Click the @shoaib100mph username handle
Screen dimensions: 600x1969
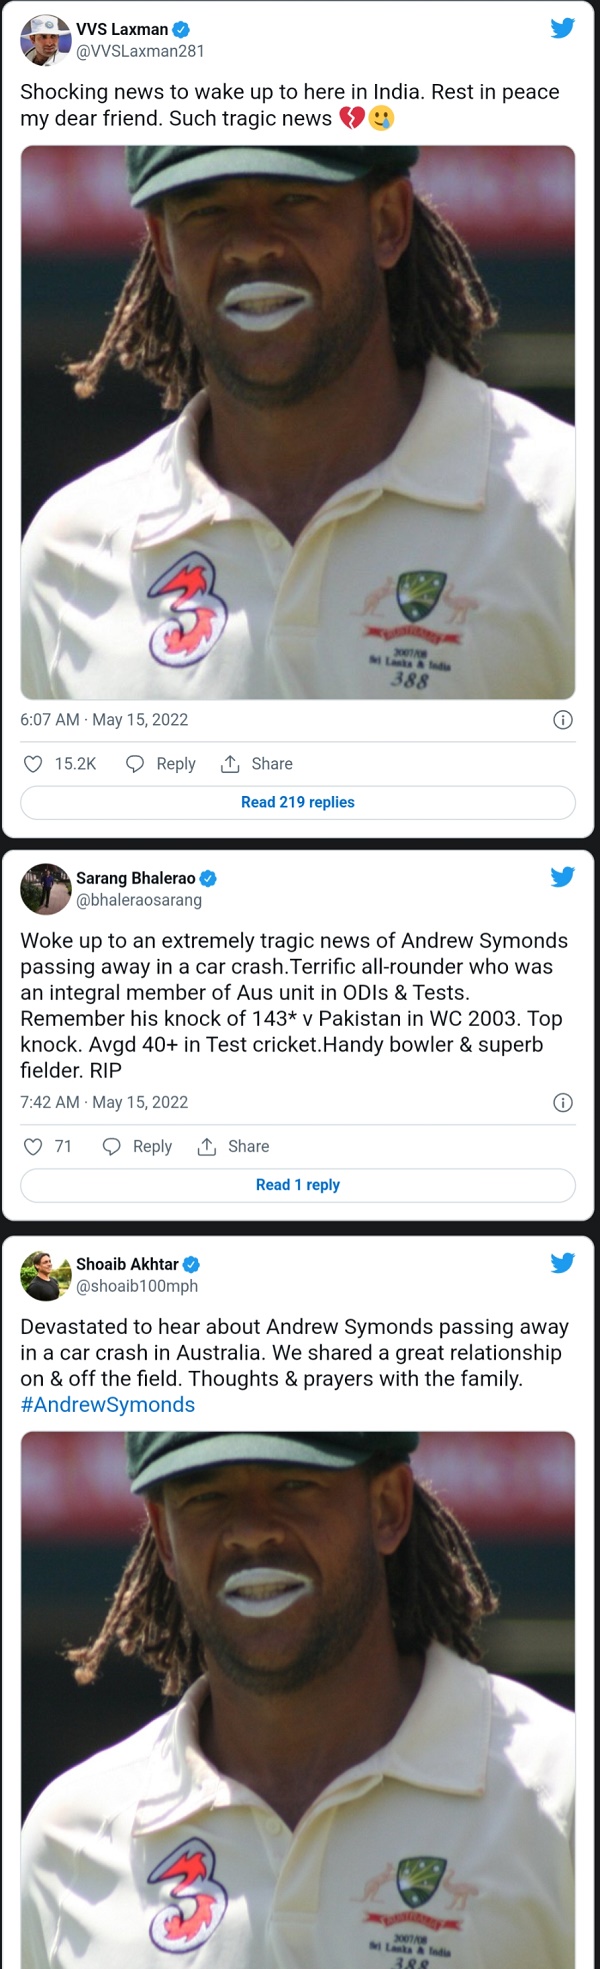pyautogui.click(x=137, y=1287)
